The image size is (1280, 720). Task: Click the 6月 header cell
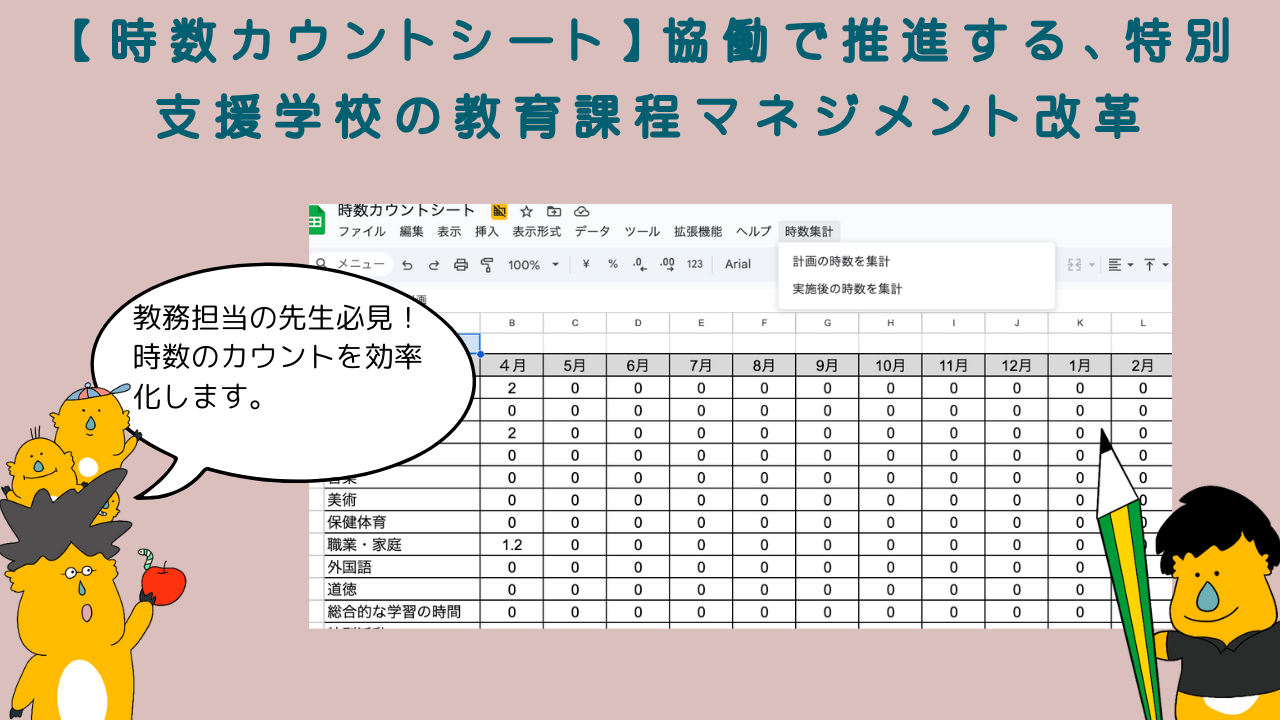638,365
